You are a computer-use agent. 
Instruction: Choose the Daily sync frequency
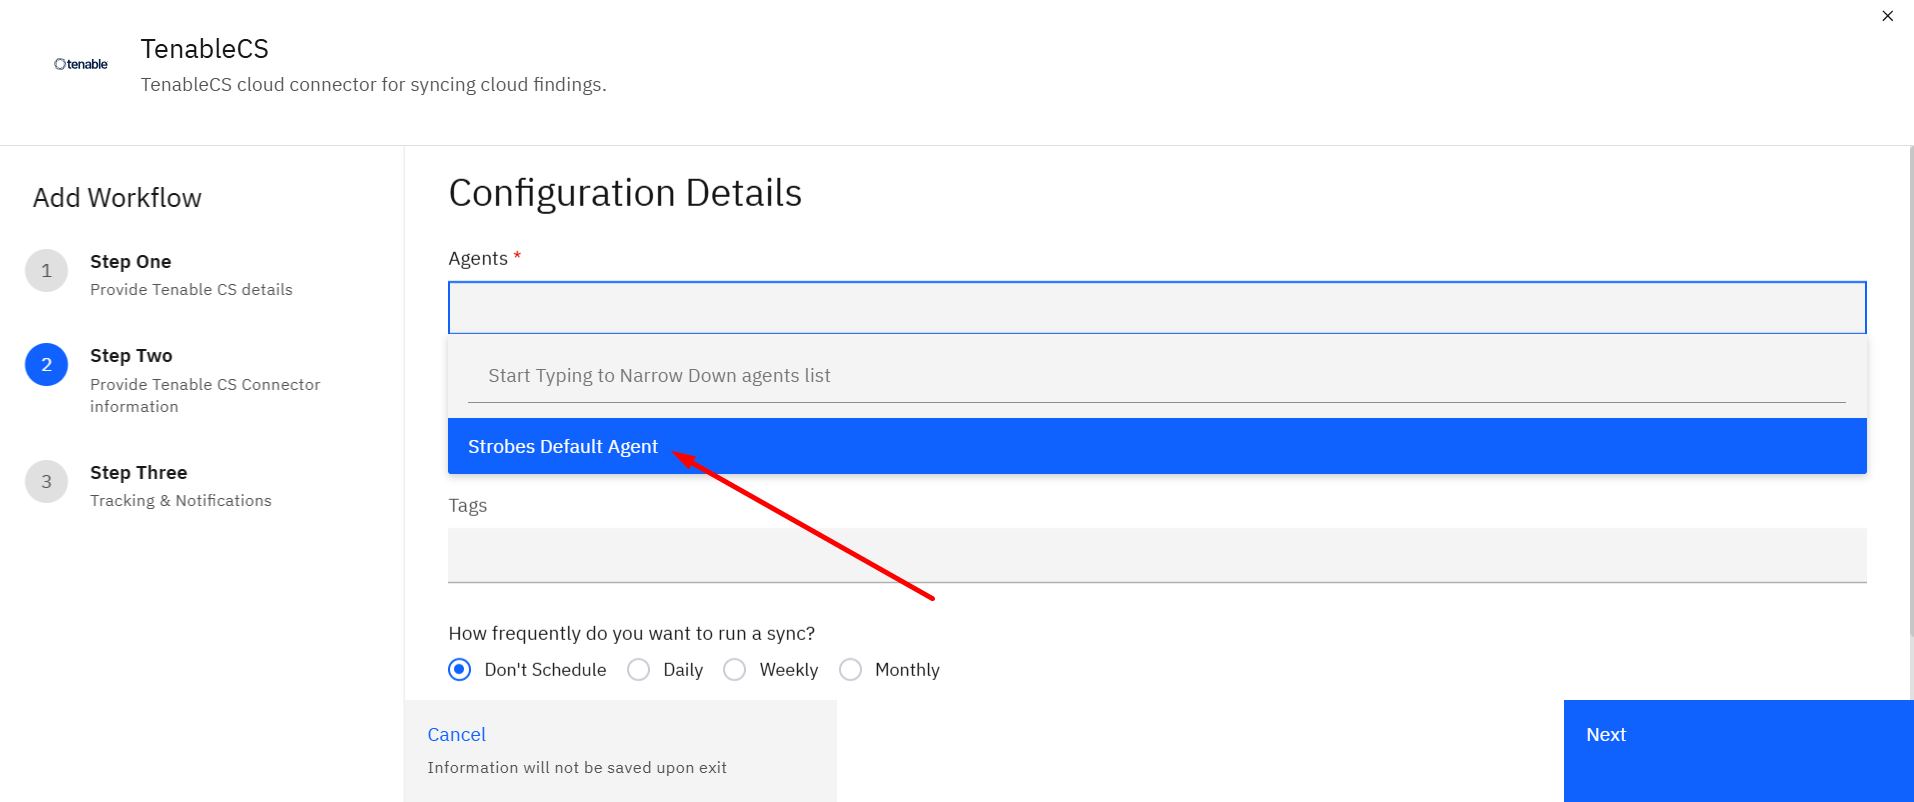[x=639, y=670]
